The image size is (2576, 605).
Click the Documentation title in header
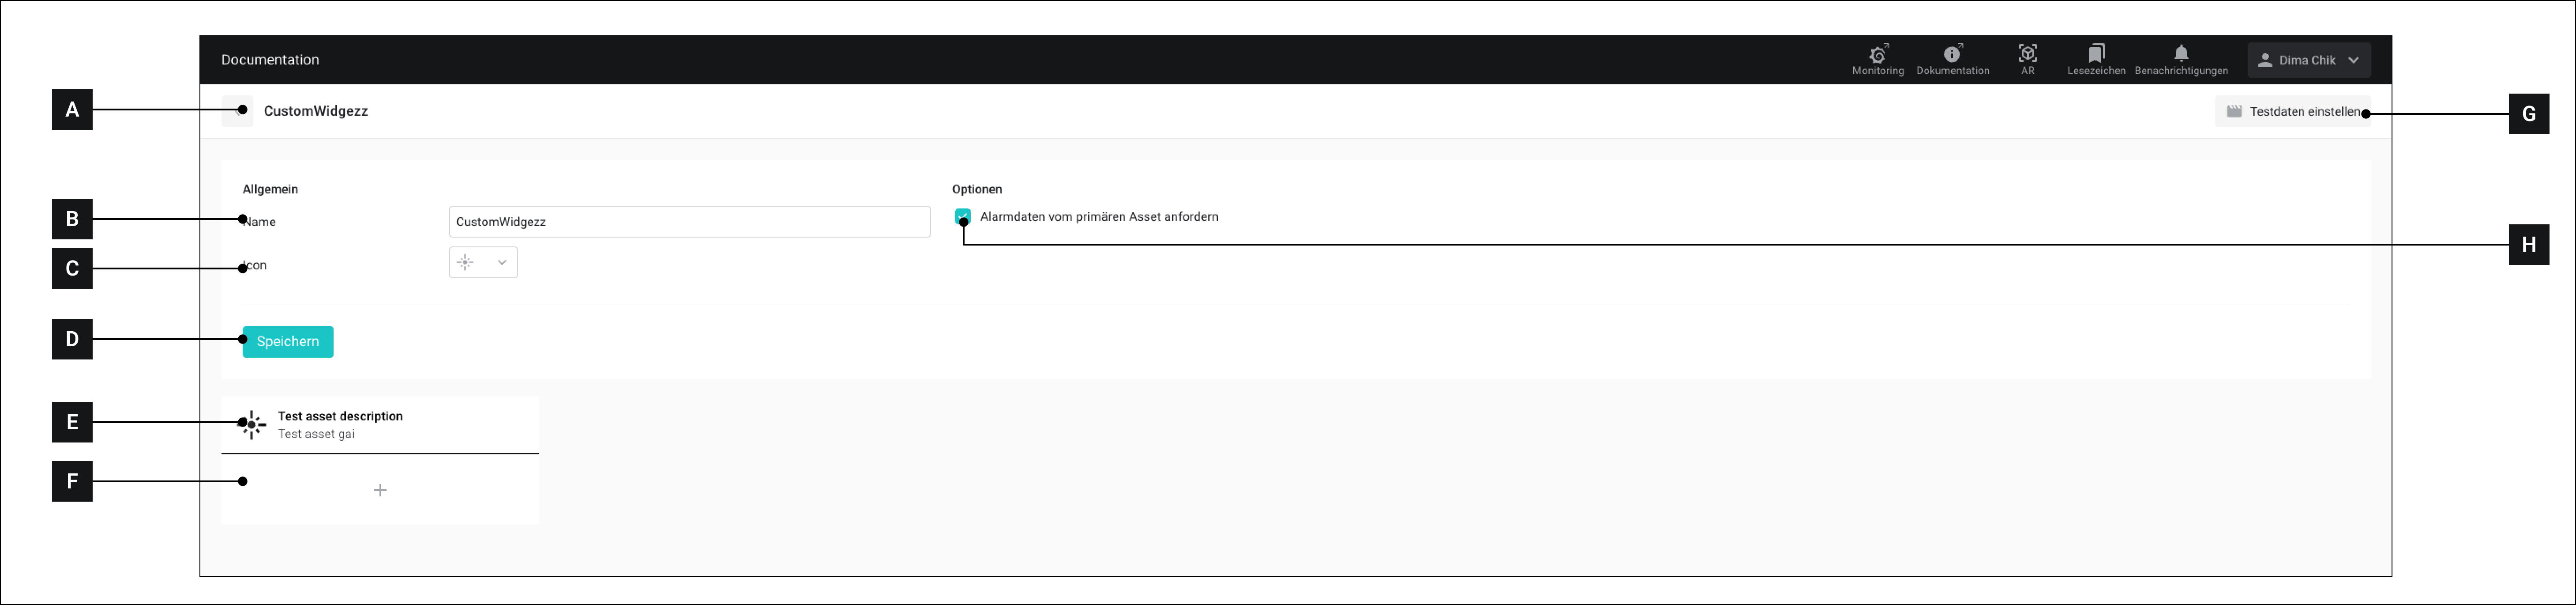point(270,60)
